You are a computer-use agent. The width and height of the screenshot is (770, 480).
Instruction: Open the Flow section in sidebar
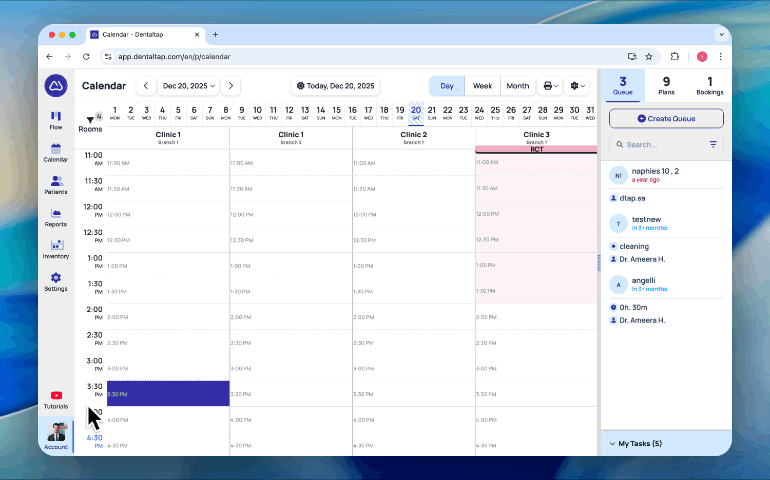(56, 120)
